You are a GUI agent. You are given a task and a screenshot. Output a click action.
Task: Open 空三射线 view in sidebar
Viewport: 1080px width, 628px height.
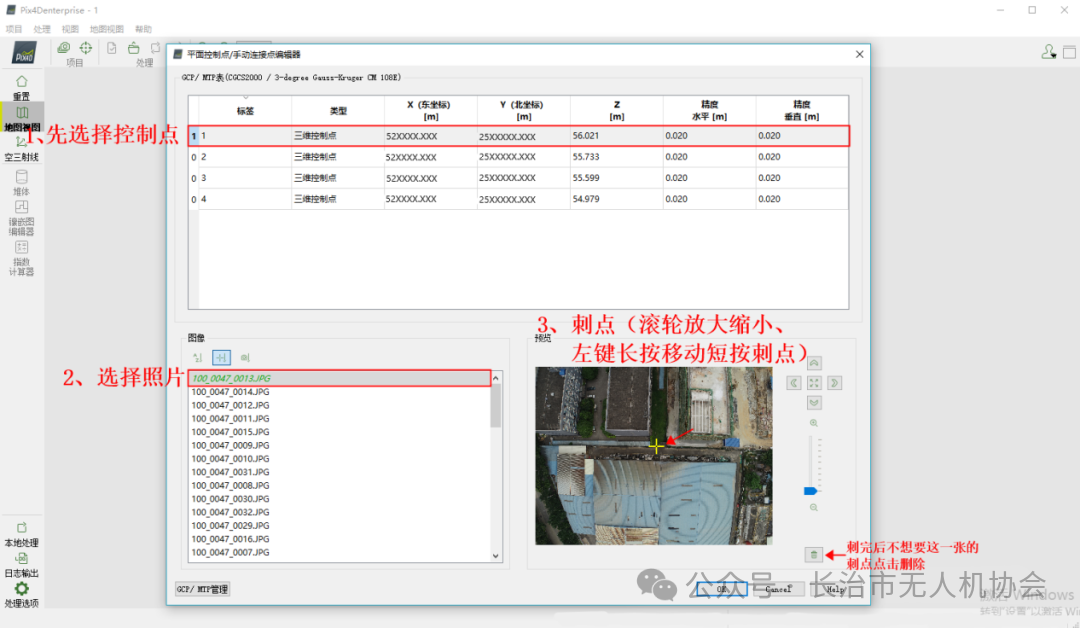[x=21, y=149]
